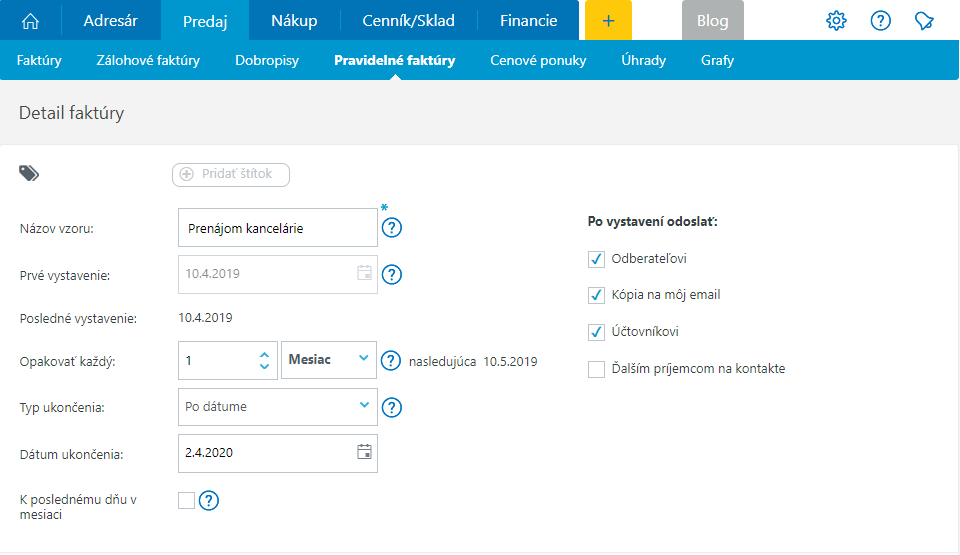Open the Blog button
960x555 pixels.
[712, 21]
